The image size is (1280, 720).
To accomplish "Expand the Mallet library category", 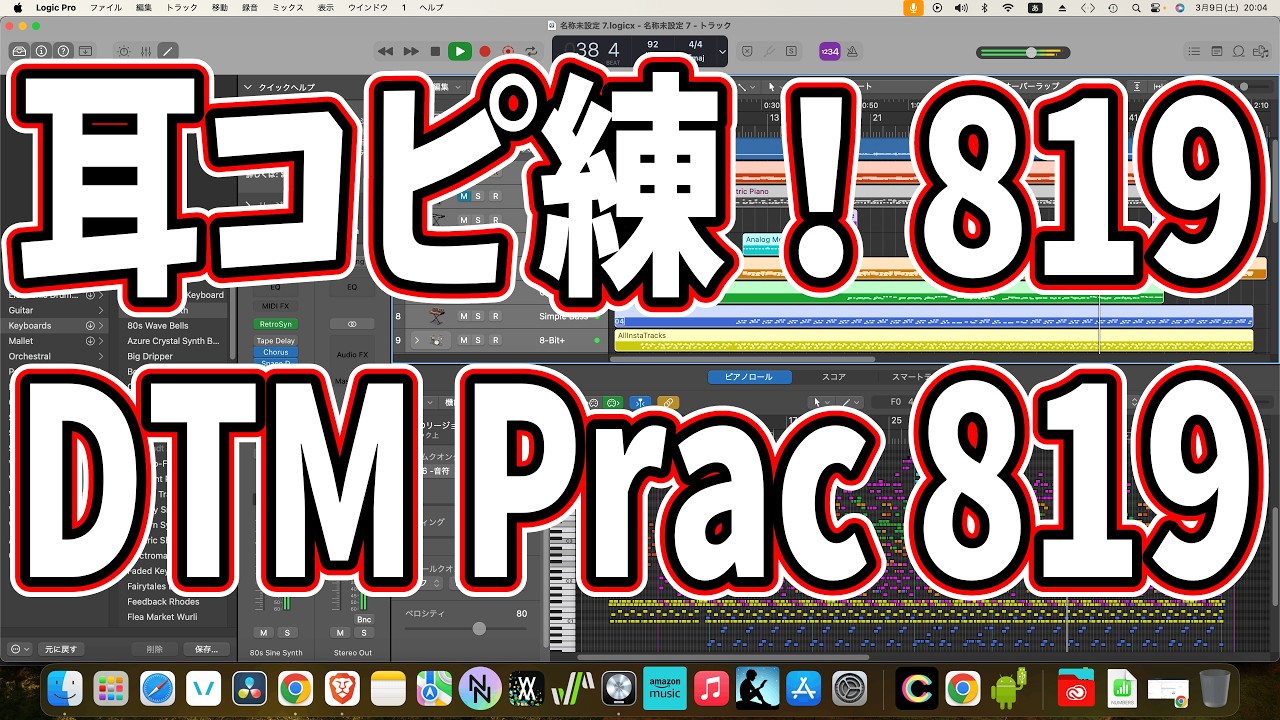I will click(x=101, y=341).
